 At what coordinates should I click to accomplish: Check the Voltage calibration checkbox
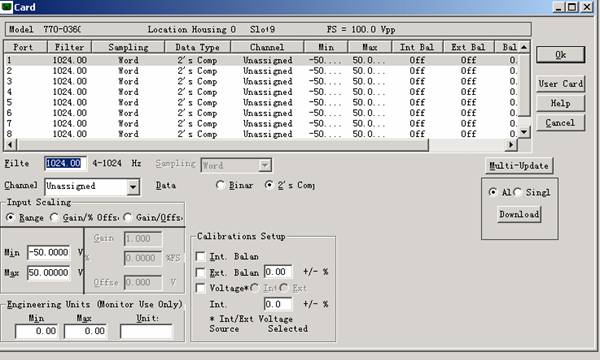[x=200, y=288]
